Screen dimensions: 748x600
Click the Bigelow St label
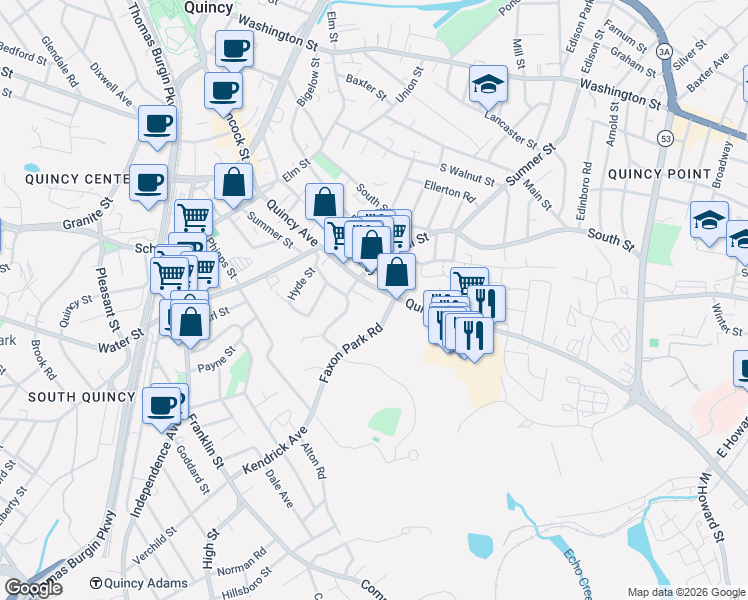click(x=308, y=82)
